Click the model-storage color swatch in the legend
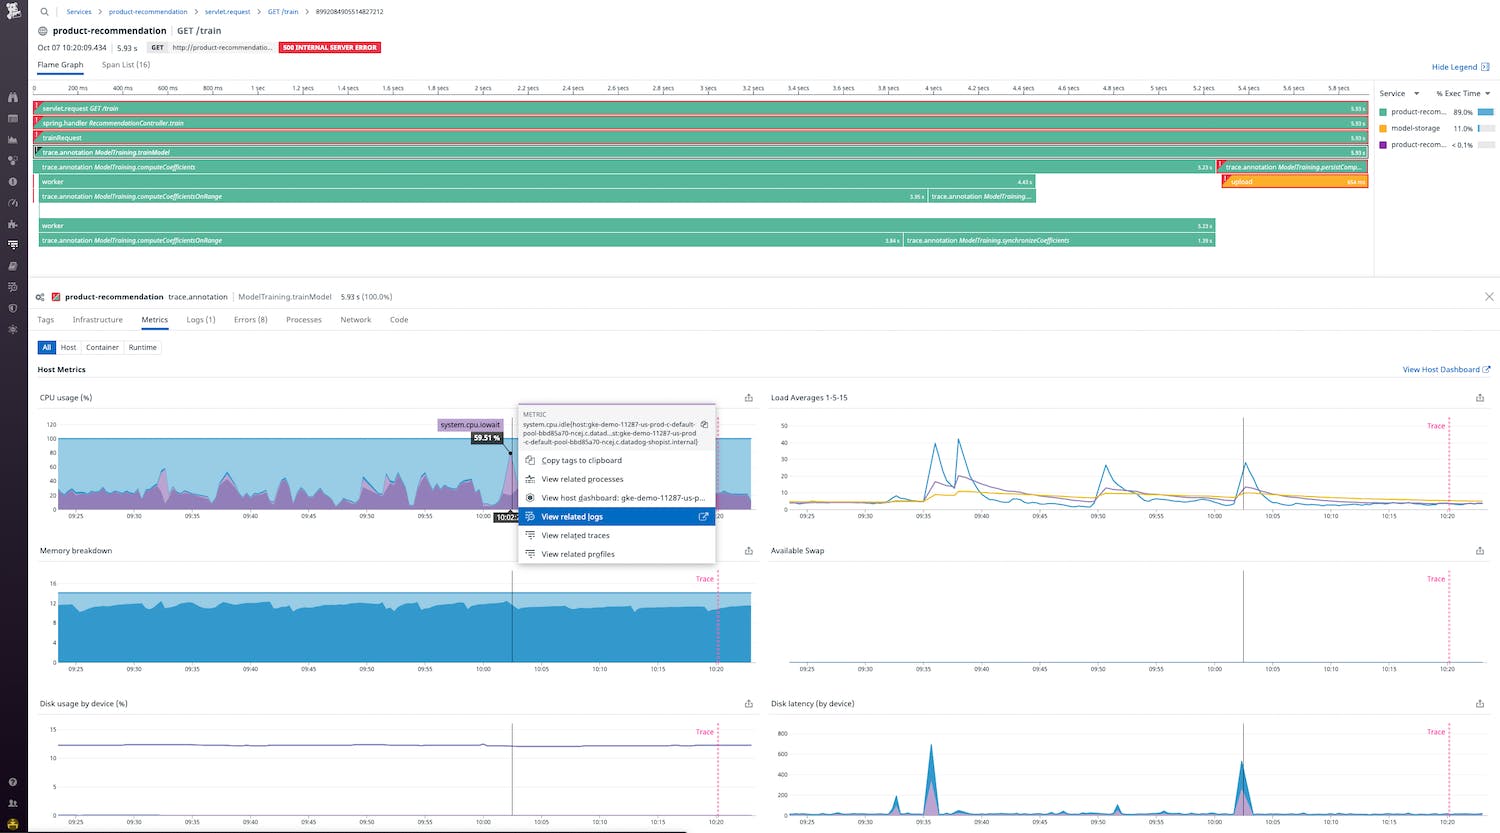The height and width of the screenshot is (833, 1500). (x=1384, y=128)
